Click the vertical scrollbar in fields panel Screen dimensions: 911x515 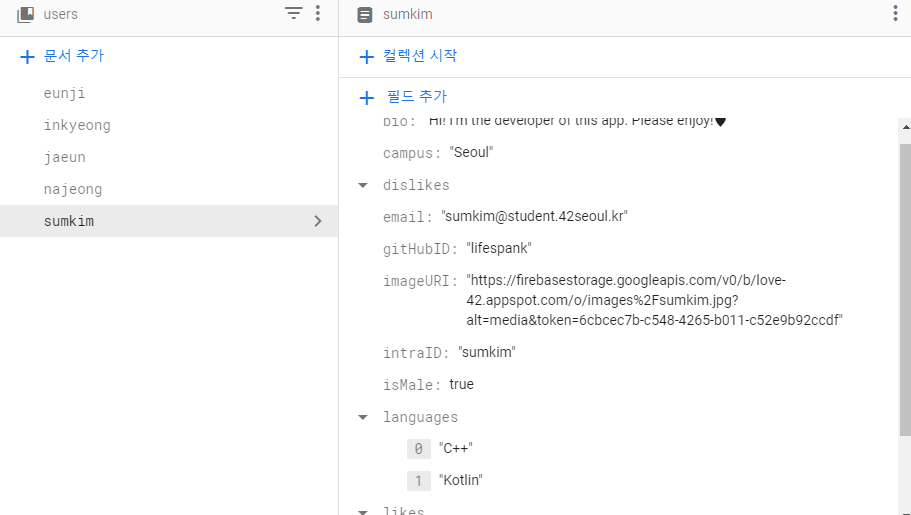[904, 290]
